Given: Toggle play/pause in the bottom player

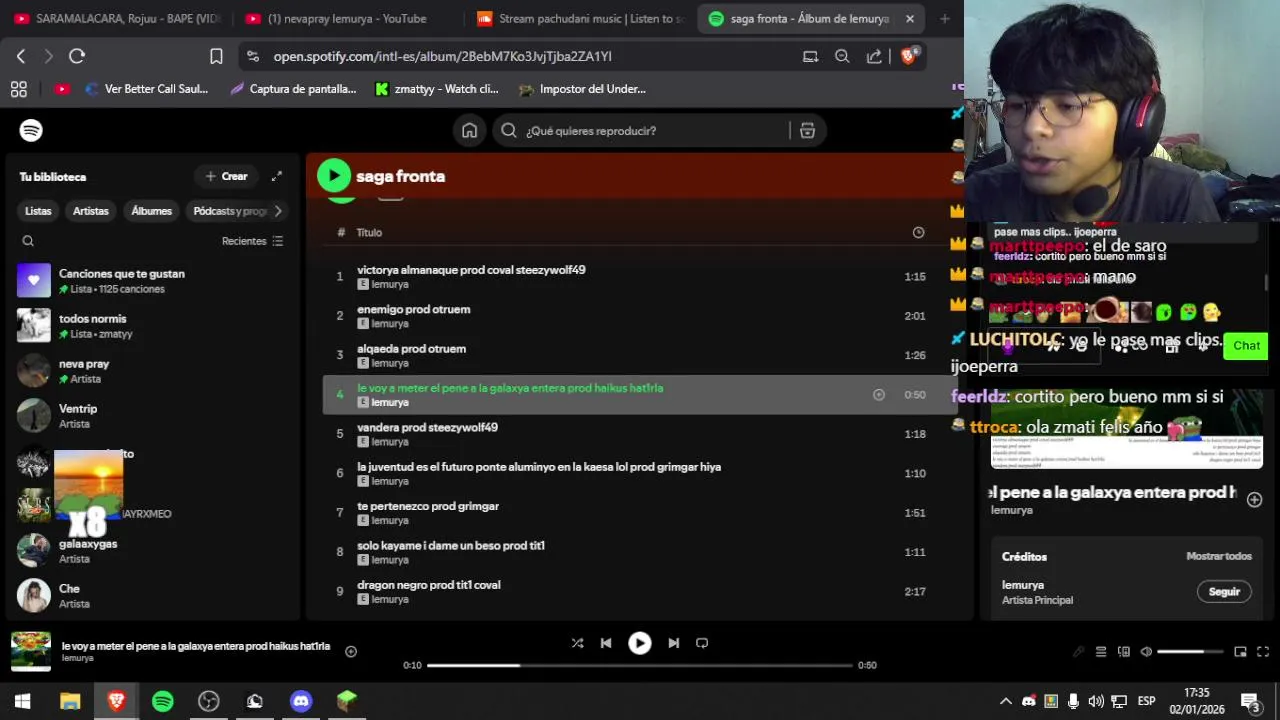Looking at the screenshot, I should click(x=640, y=643).
